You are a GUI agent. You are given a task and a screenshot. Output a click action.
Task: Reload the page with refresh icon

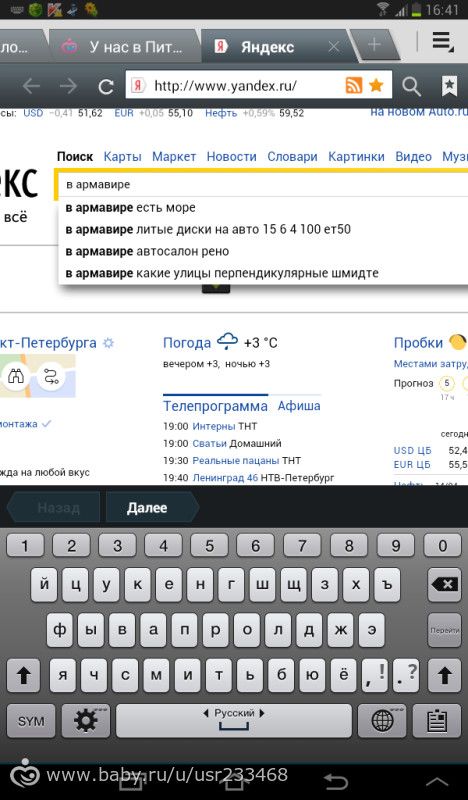(106, 86)
